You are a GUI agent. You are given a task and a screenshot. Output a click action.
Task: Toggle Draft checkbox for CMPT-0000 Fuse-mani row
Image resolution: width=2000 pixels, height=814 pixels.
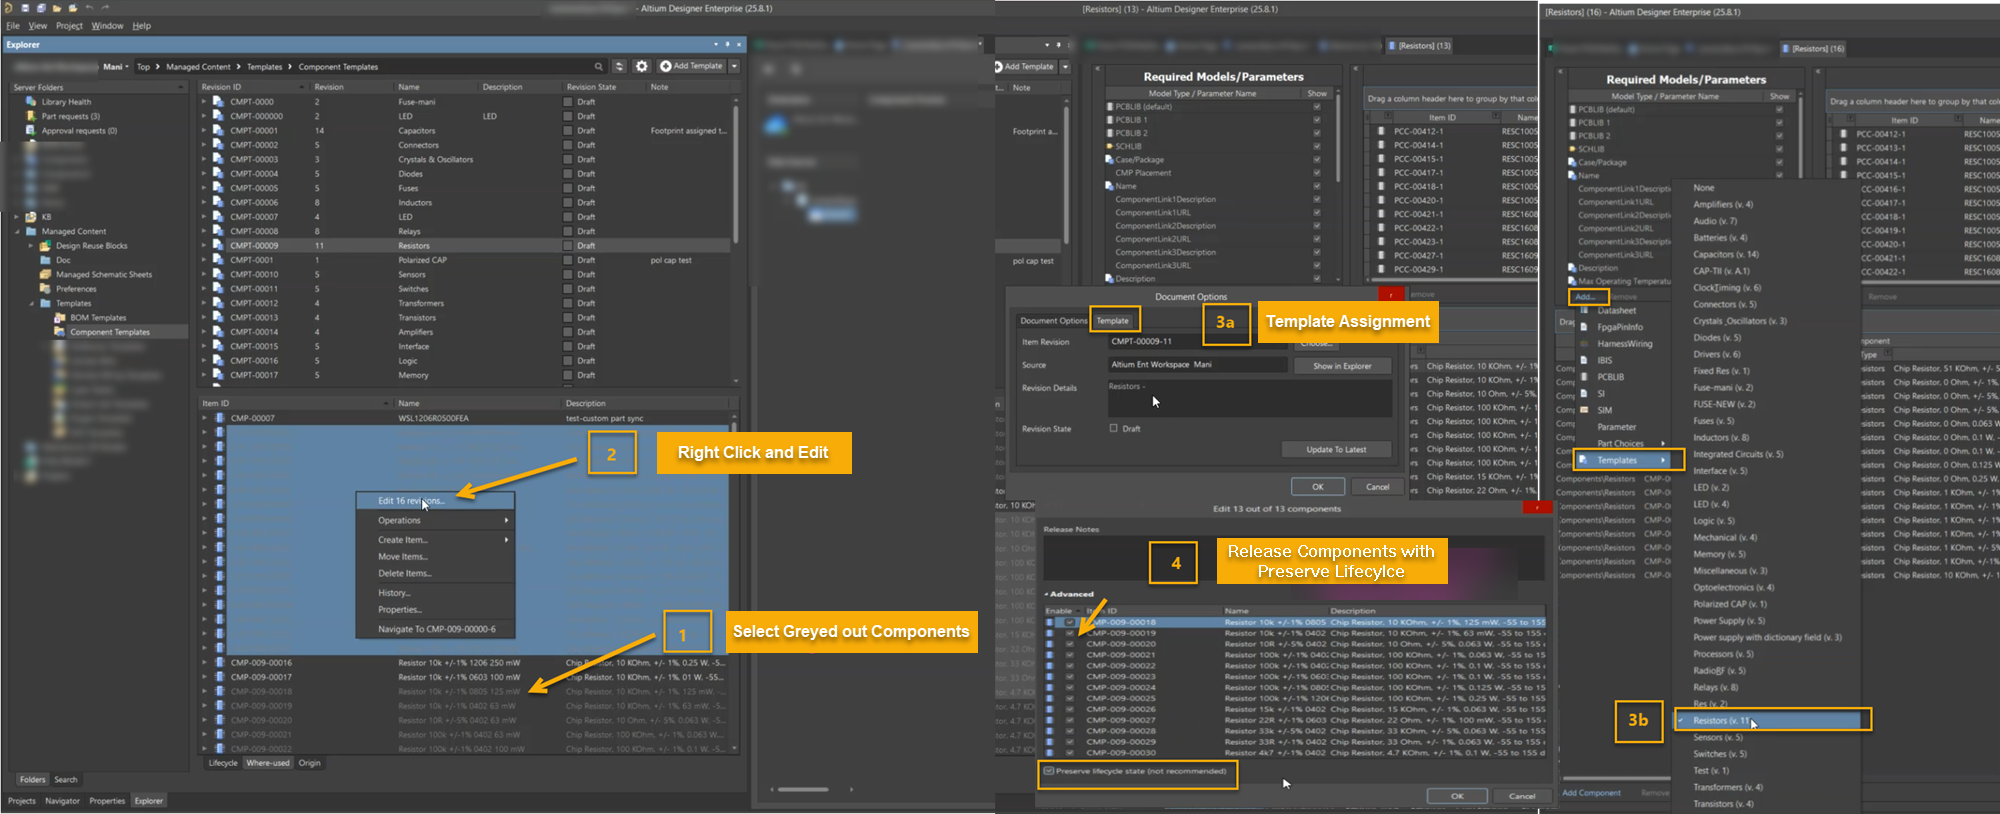(x=568, y=102)
